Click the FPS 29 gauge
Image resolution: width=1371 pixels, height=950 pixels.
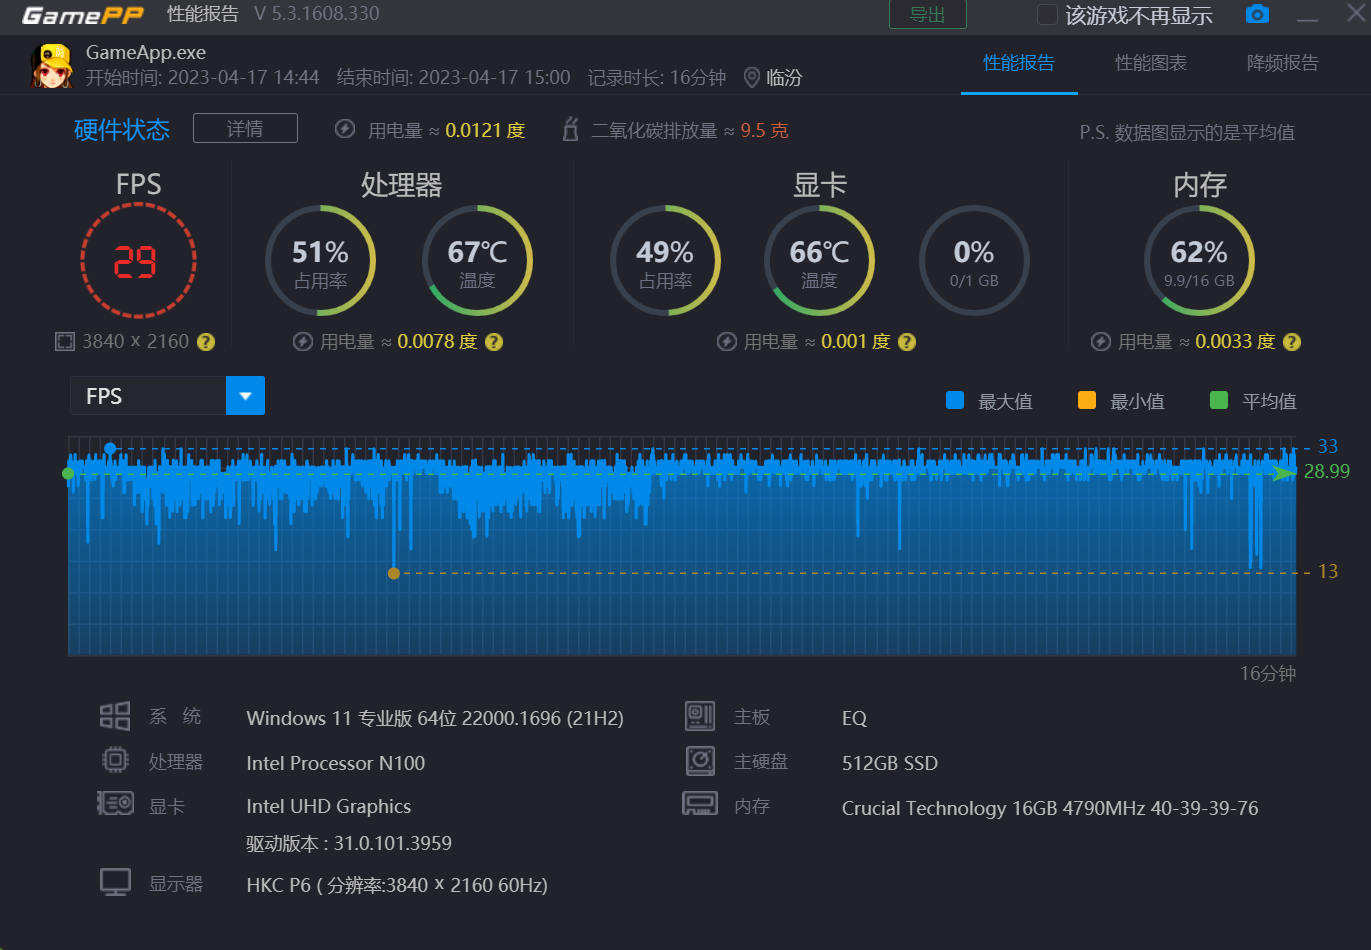coord(138,261)
